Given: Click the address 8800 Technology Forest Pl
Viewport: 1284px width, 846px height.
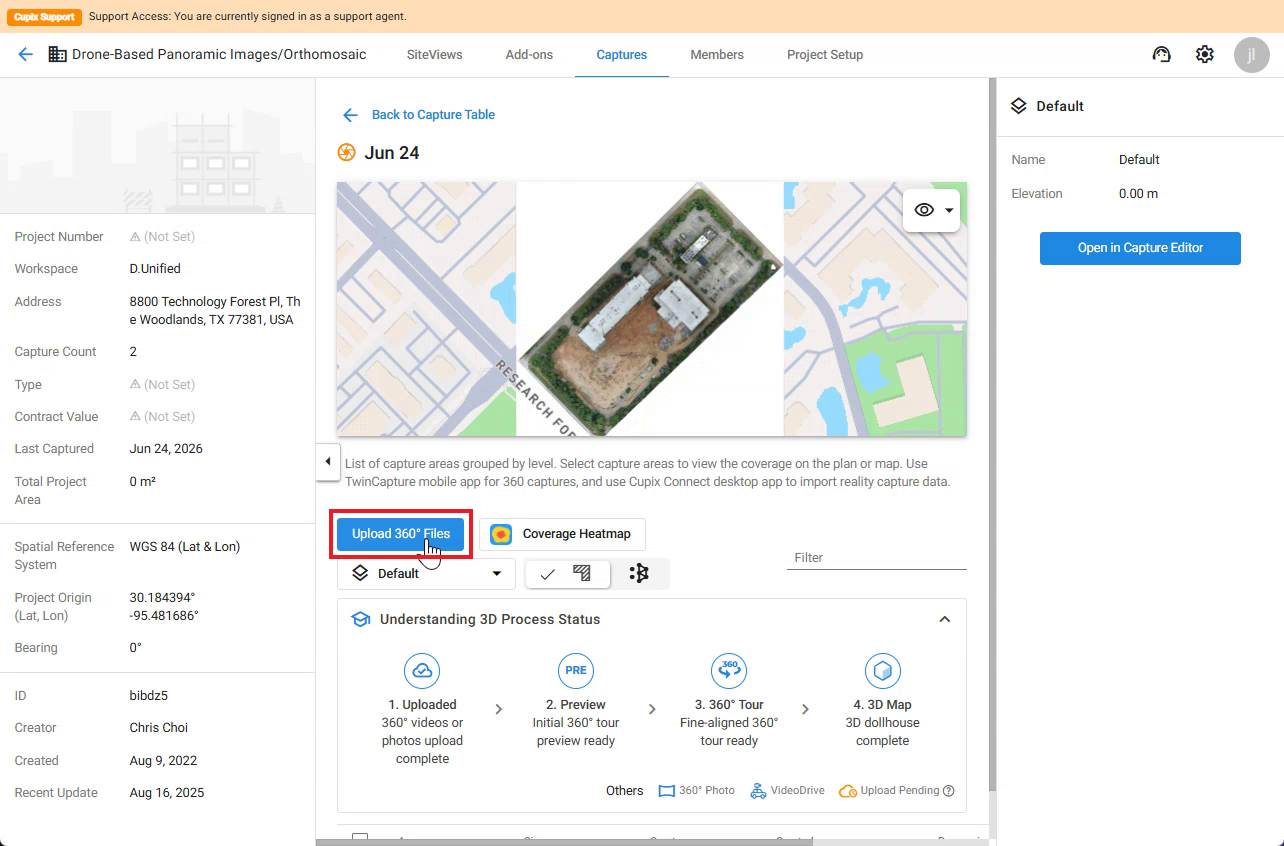Looking at the screenshot, I should click(215, 311).
